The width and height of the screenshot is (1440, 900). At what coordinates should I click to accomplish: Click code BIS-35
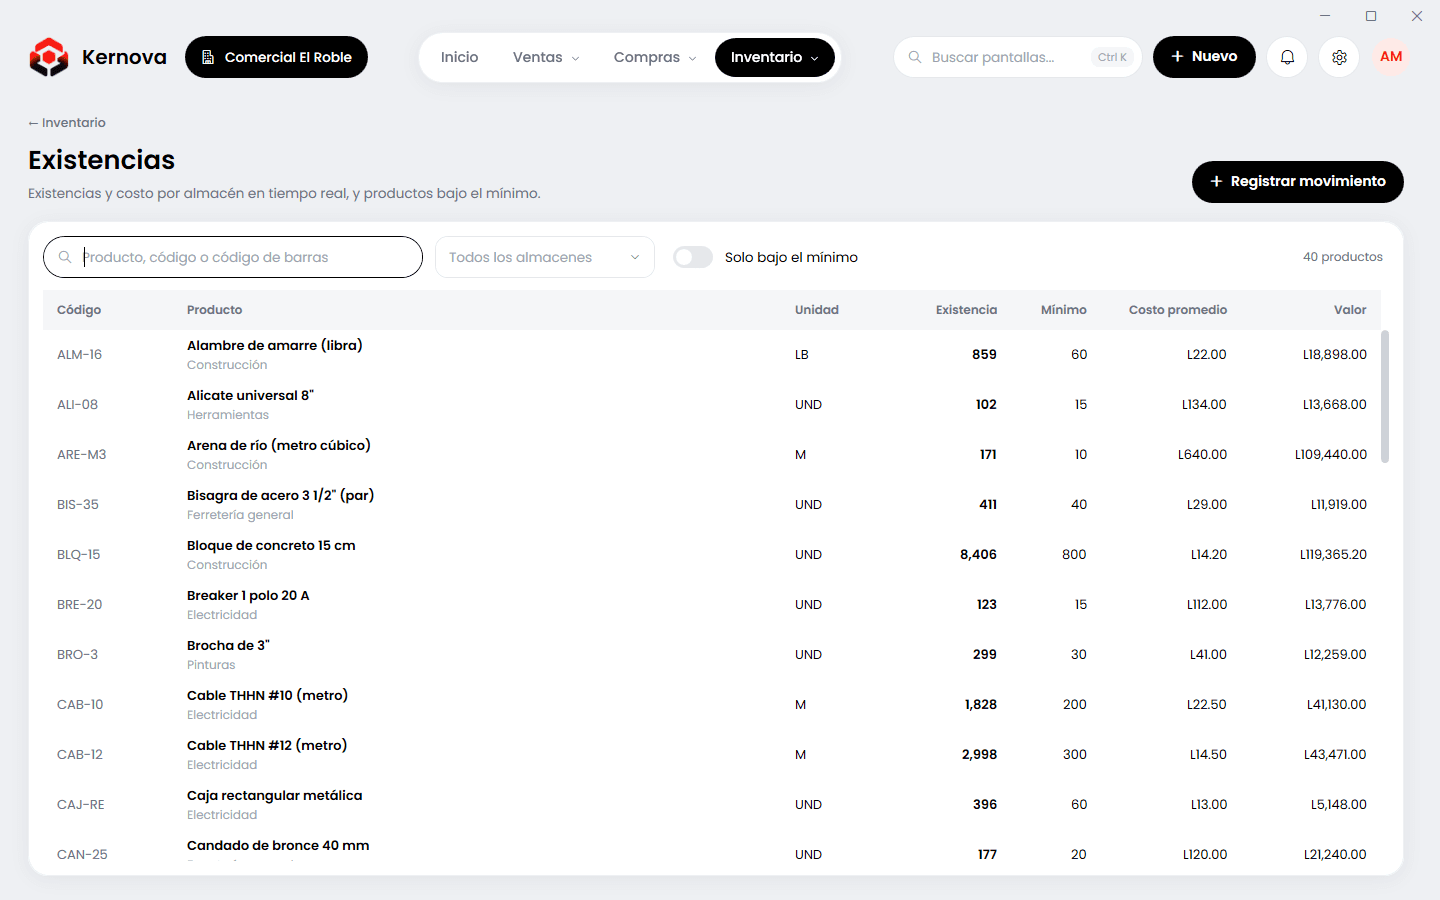coord(78,505)
